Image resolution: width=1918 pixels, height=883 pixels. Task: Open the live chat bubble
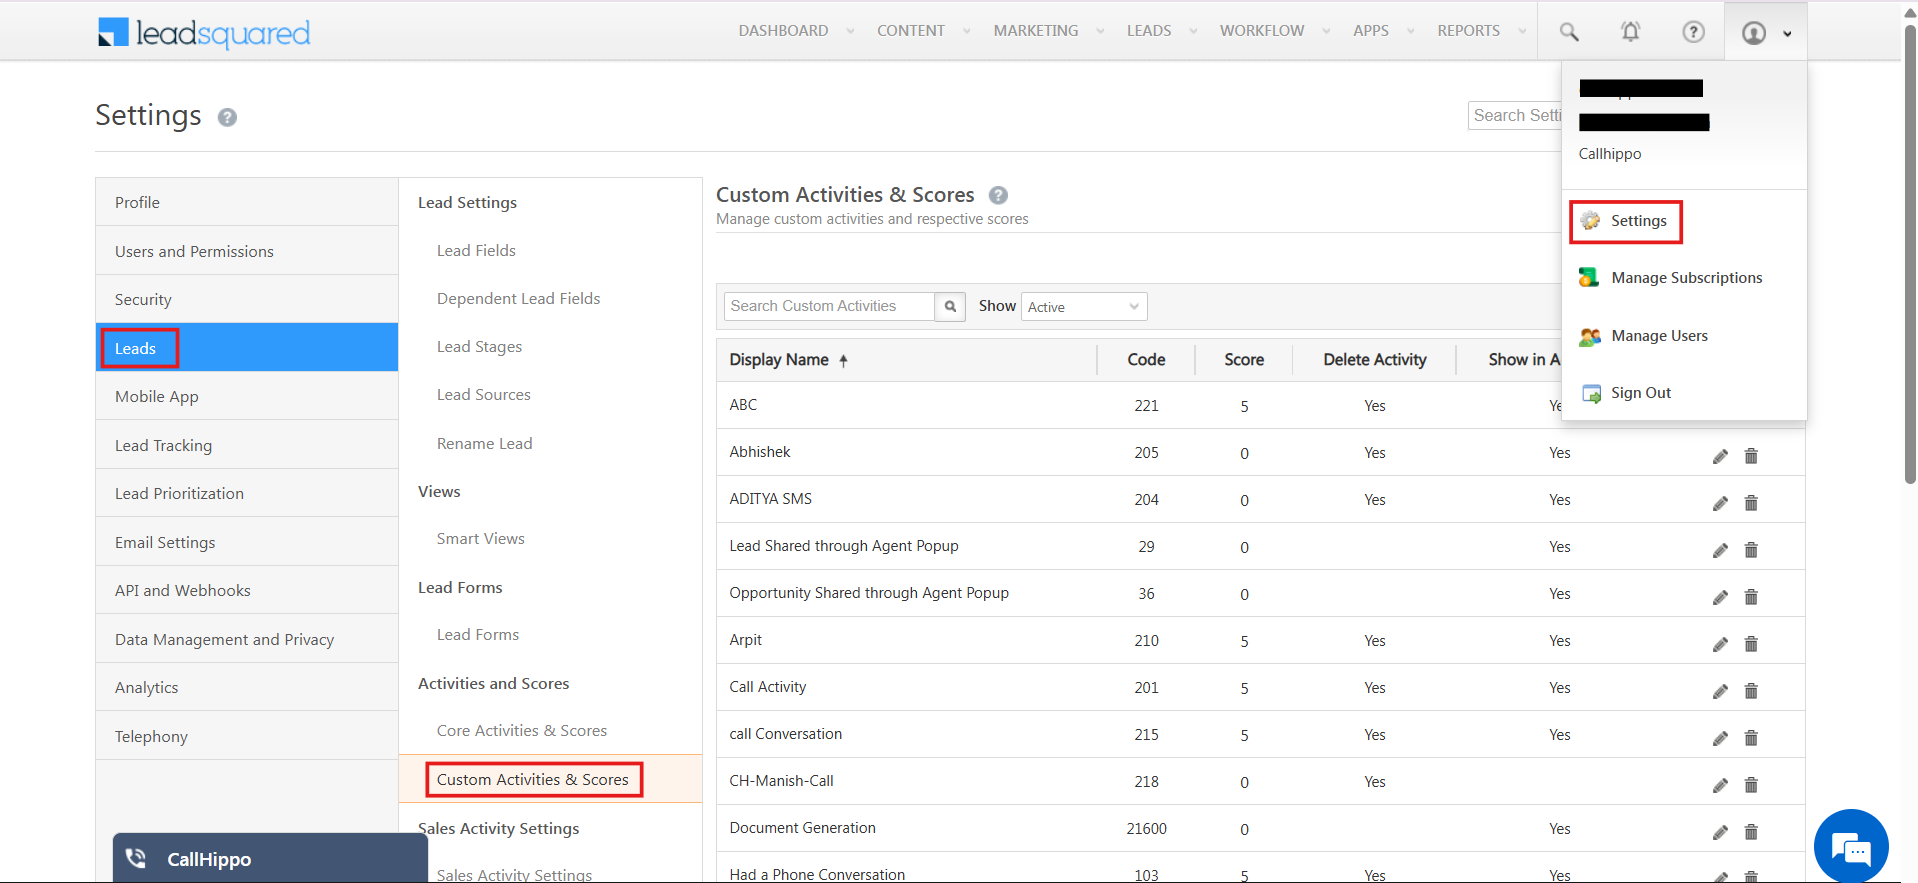(x=1851, y=846)
